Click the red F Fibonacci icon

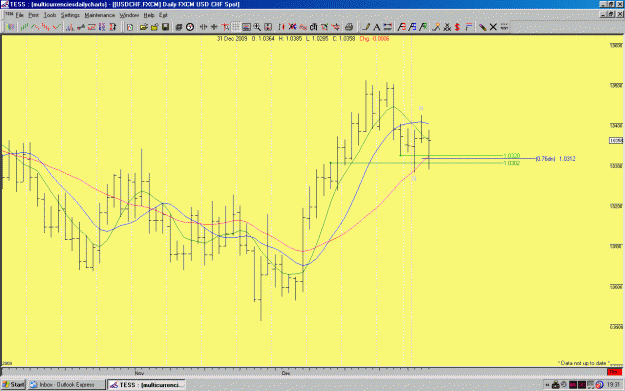pos(401,27)
